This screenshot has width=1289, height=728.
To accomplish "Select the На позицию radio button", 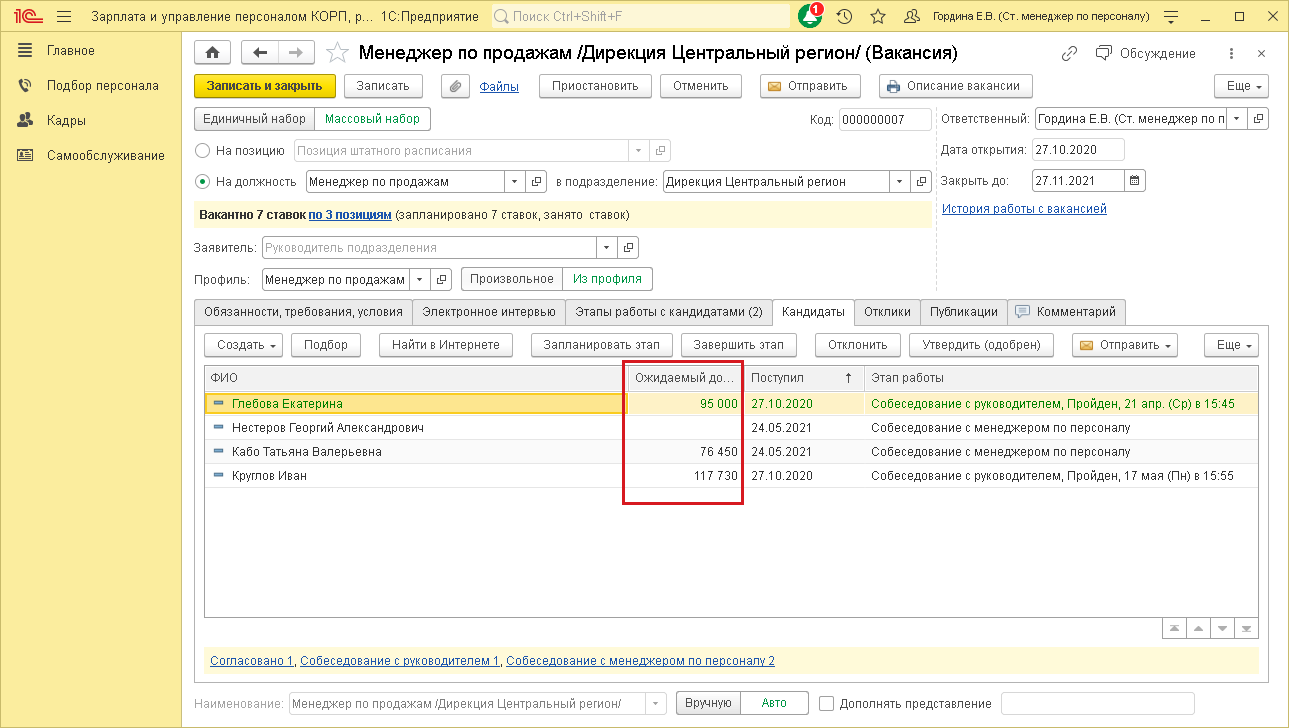I will coord(202,151).
